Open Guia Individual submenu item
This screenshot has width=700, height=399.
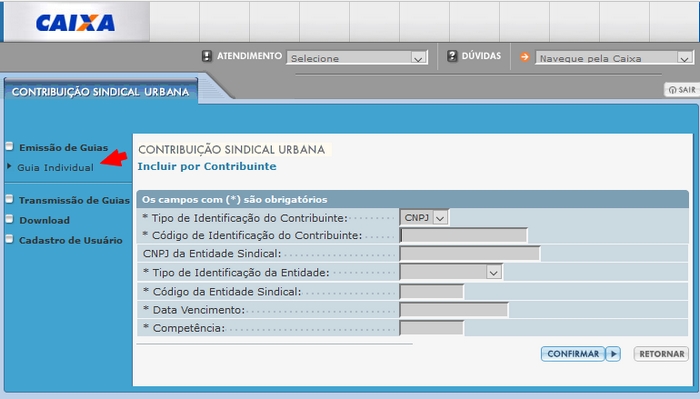point(55,168)
